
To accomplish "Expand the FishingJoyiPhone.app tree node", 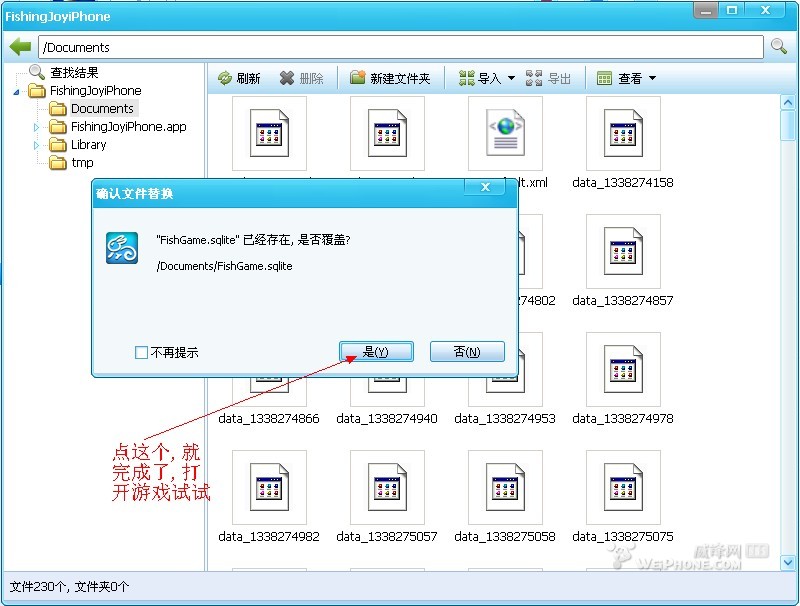I will tap(37, 127).
